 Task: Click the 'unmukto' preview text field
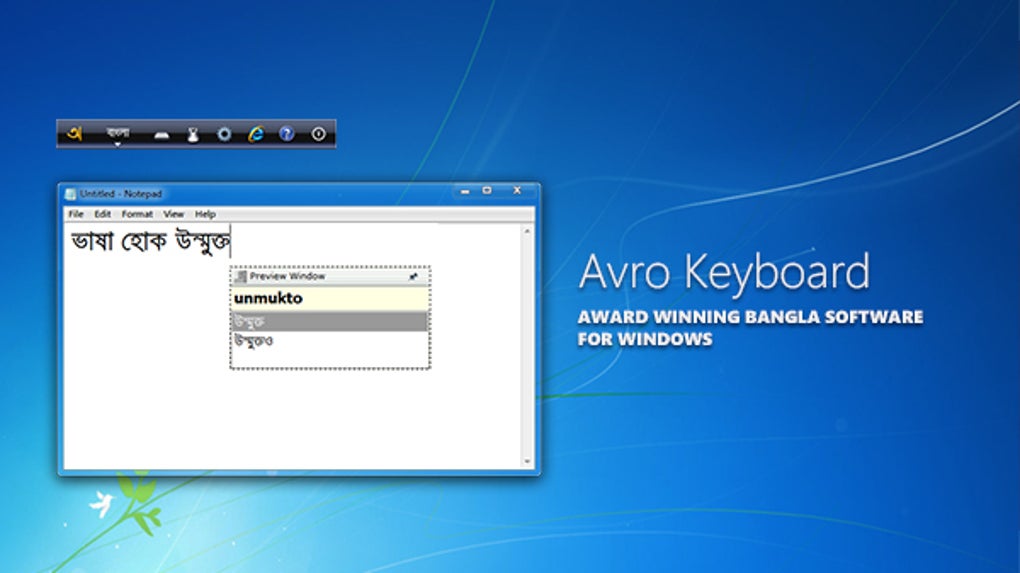tap(330, 298)
